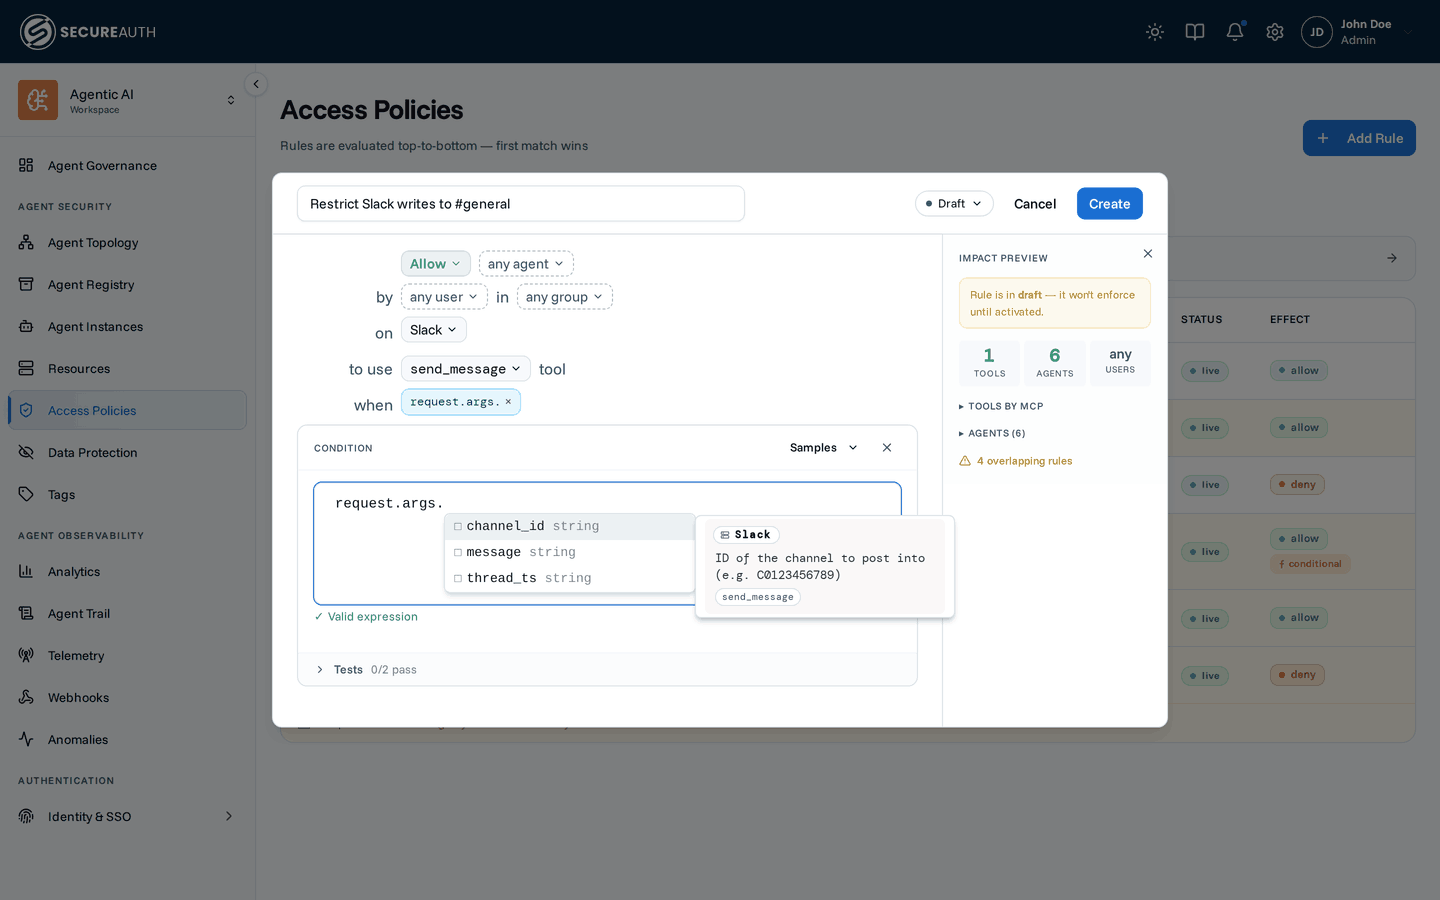Click the Agent Topology icon
Image resolution: width=1440 pixels, height=900 pixels.
26,242
